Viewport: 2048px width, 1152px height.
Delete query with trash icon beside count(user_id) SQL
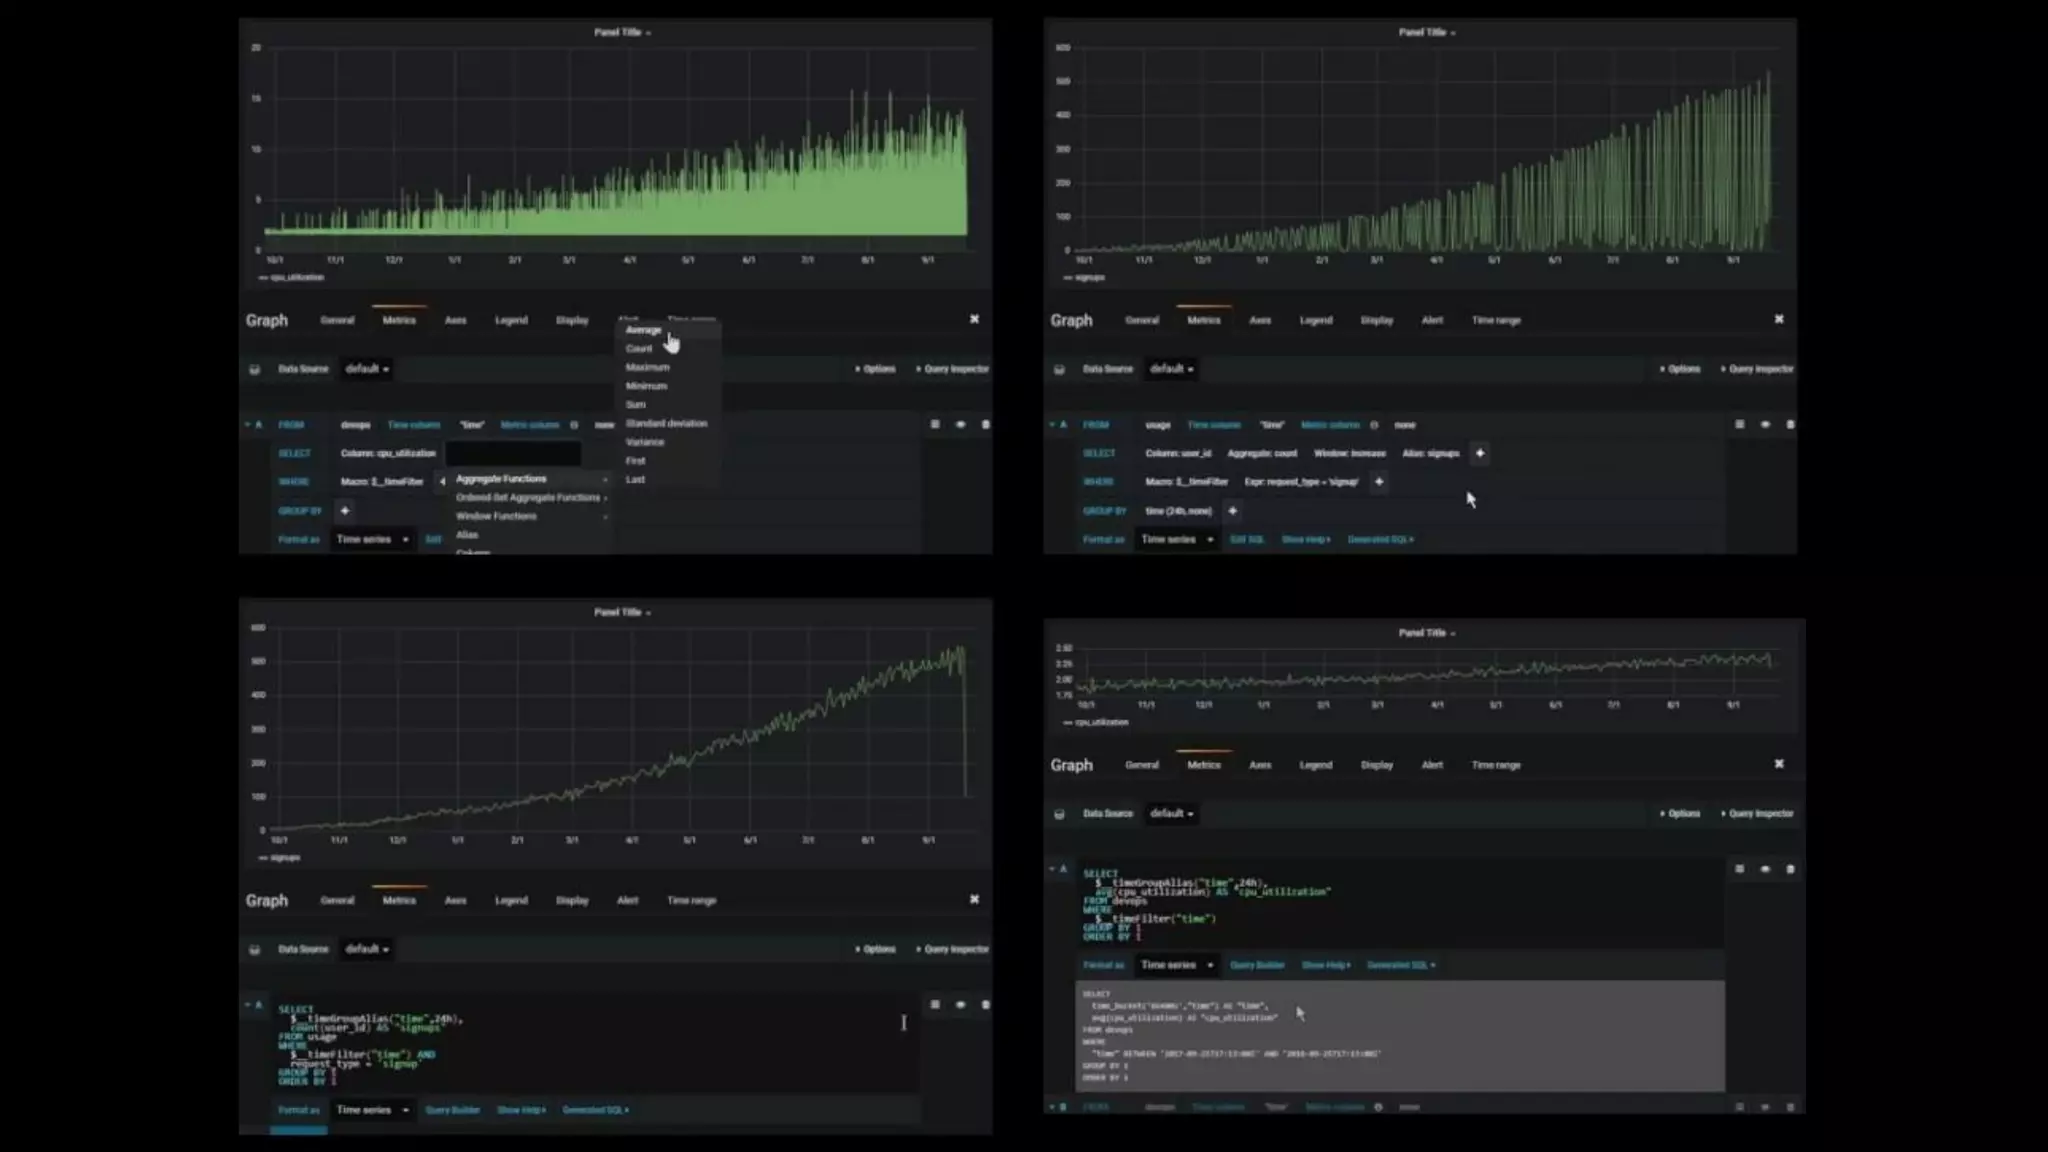[985, 1005]
